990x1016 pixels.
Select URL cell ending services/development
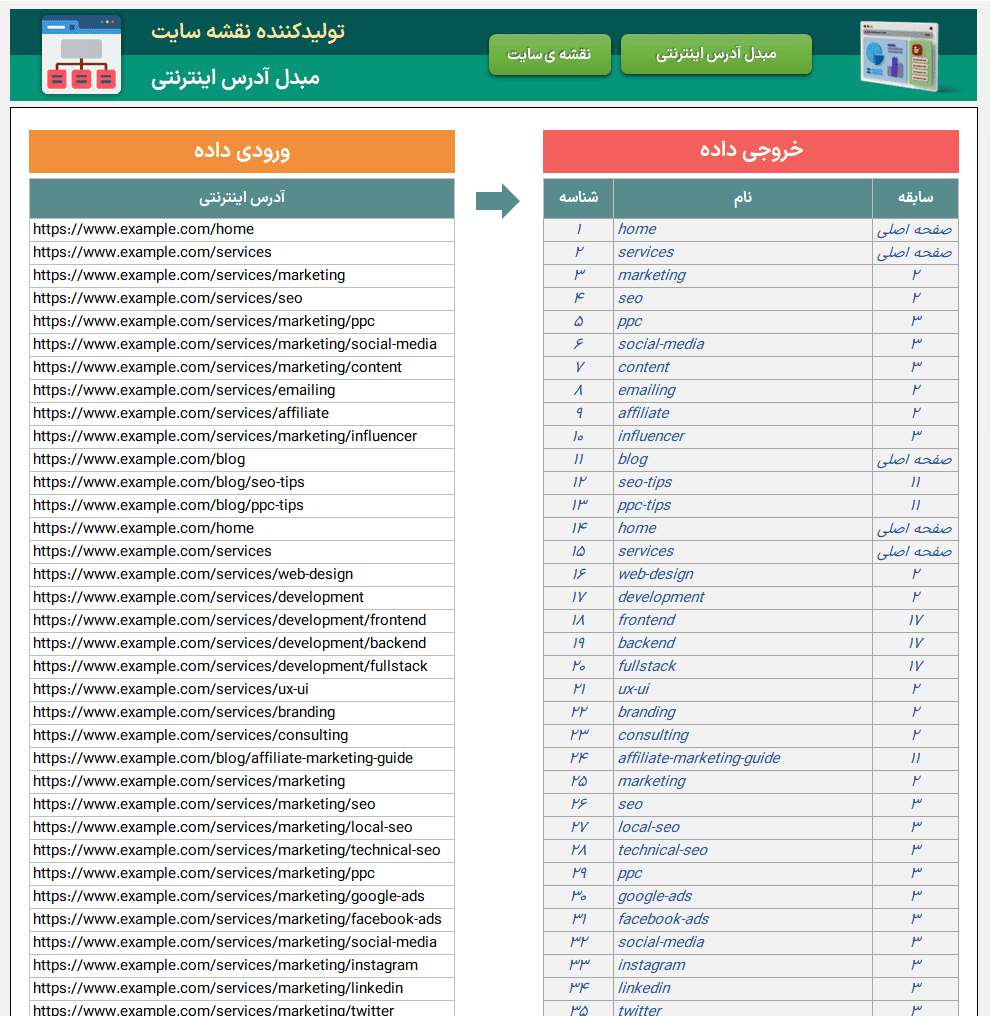click(x=242, y=597)
